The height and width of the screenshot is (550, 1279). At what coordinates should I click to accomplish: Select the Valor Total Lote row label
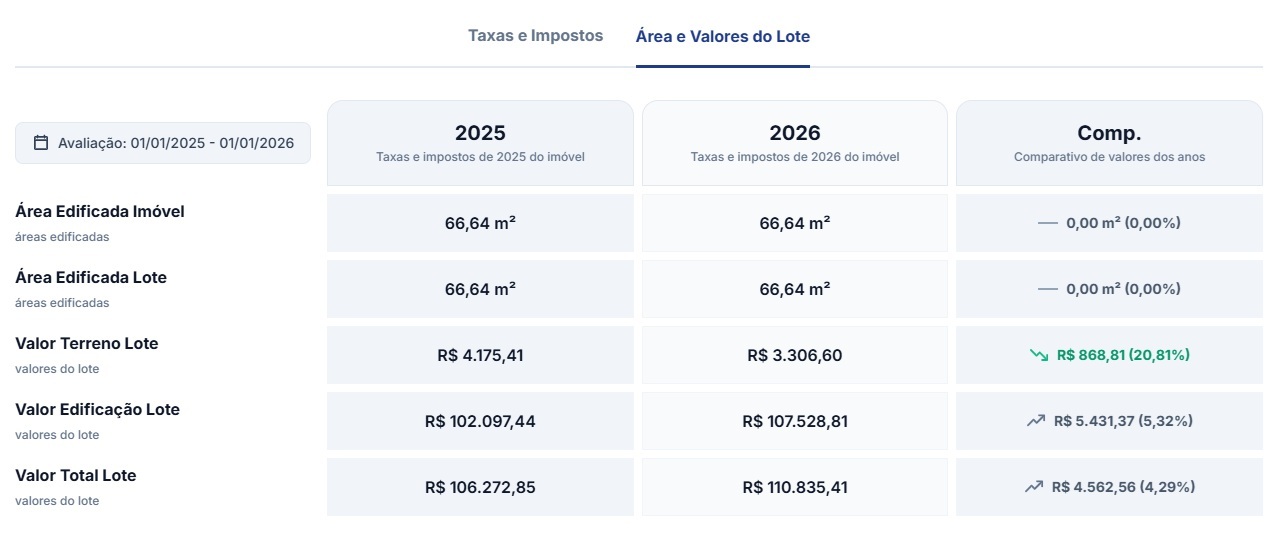(76, 476)
